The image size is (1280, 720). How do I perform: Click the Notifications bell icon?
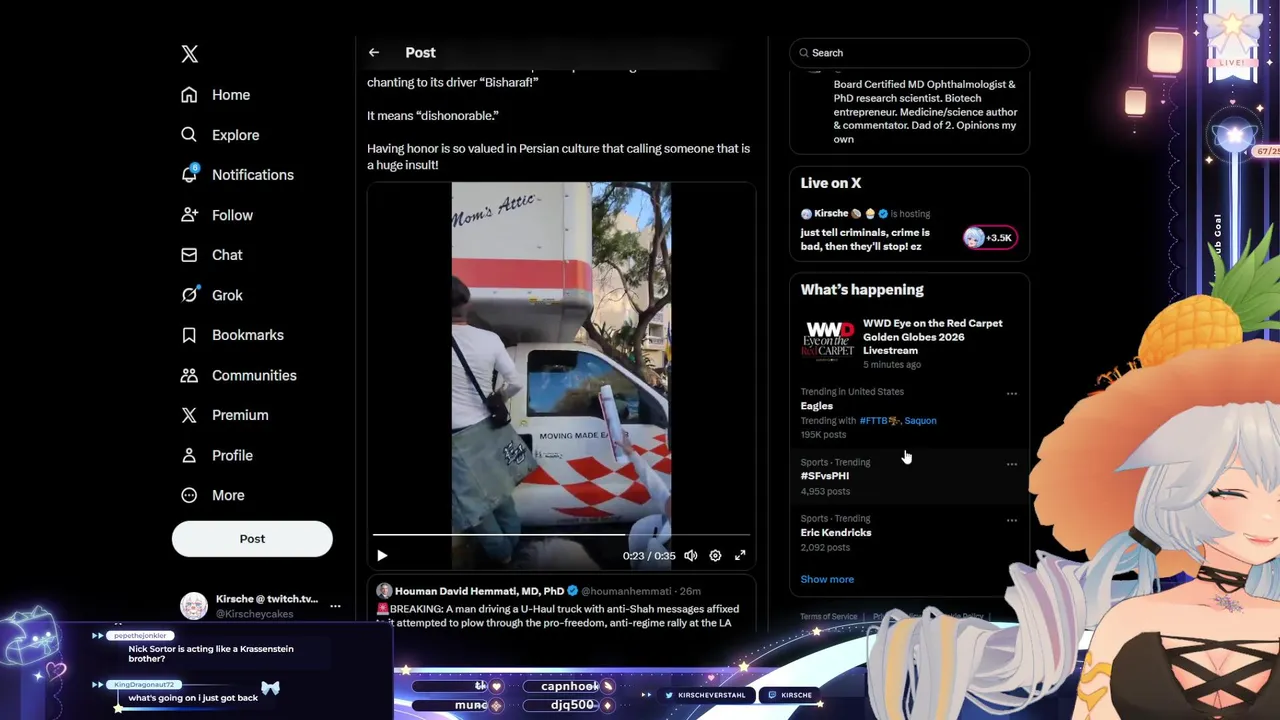pos(189,175)
